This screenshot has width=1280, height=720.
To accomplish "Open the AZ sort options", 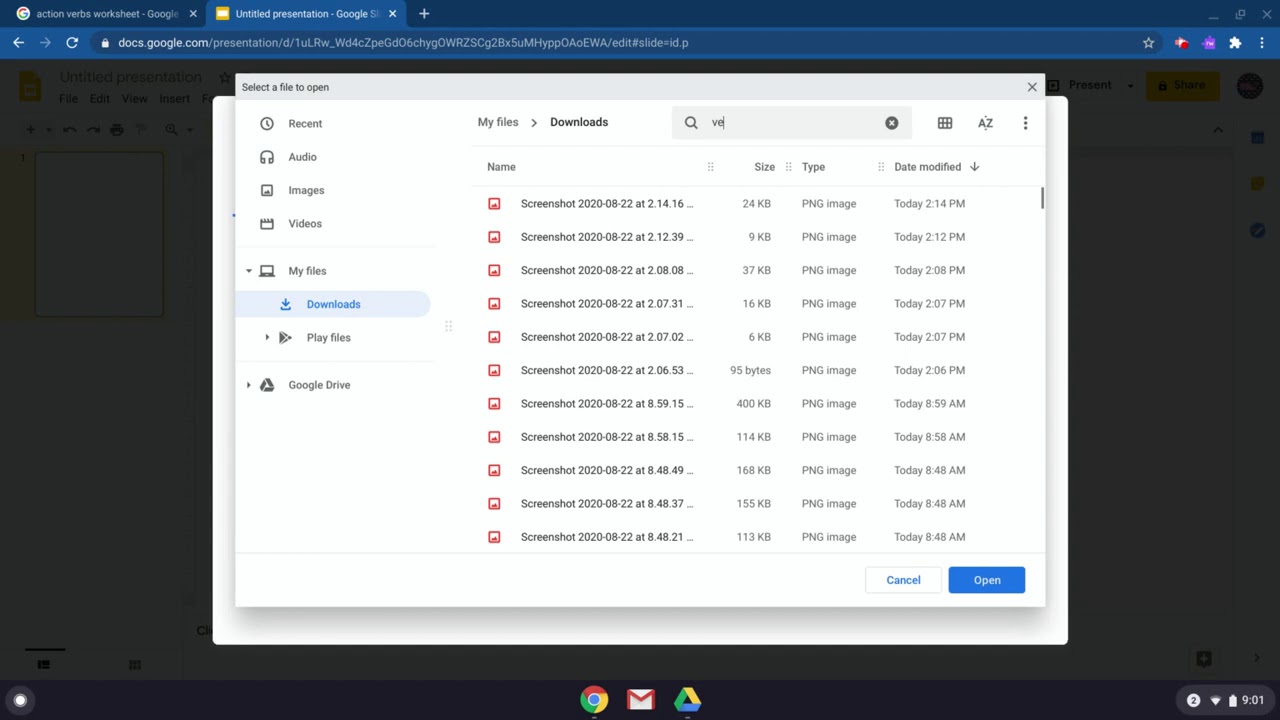I will coord(985,123).
